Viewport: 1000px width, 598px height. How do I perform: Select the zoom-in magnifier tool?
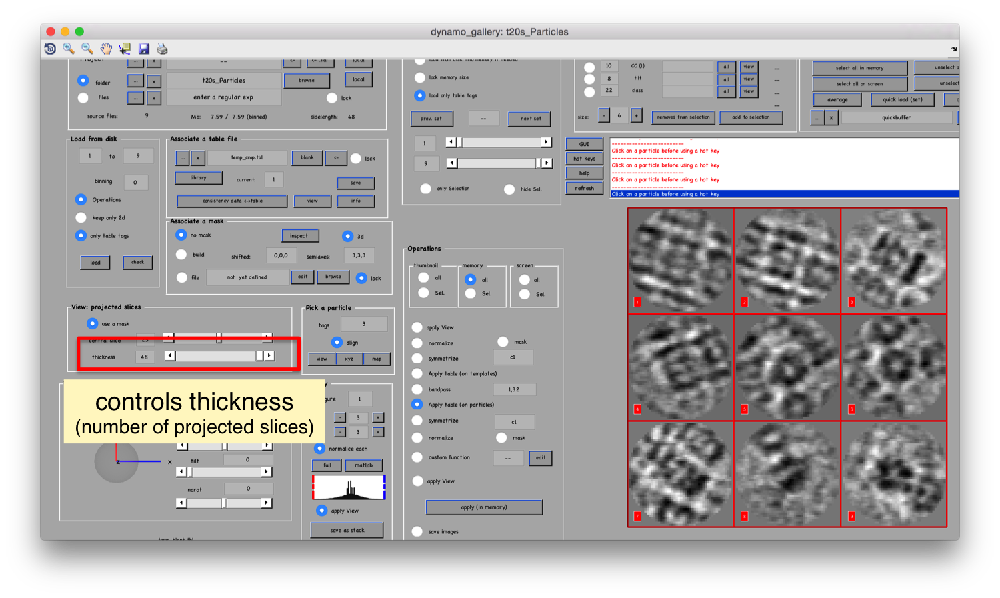tap(68, 47)
